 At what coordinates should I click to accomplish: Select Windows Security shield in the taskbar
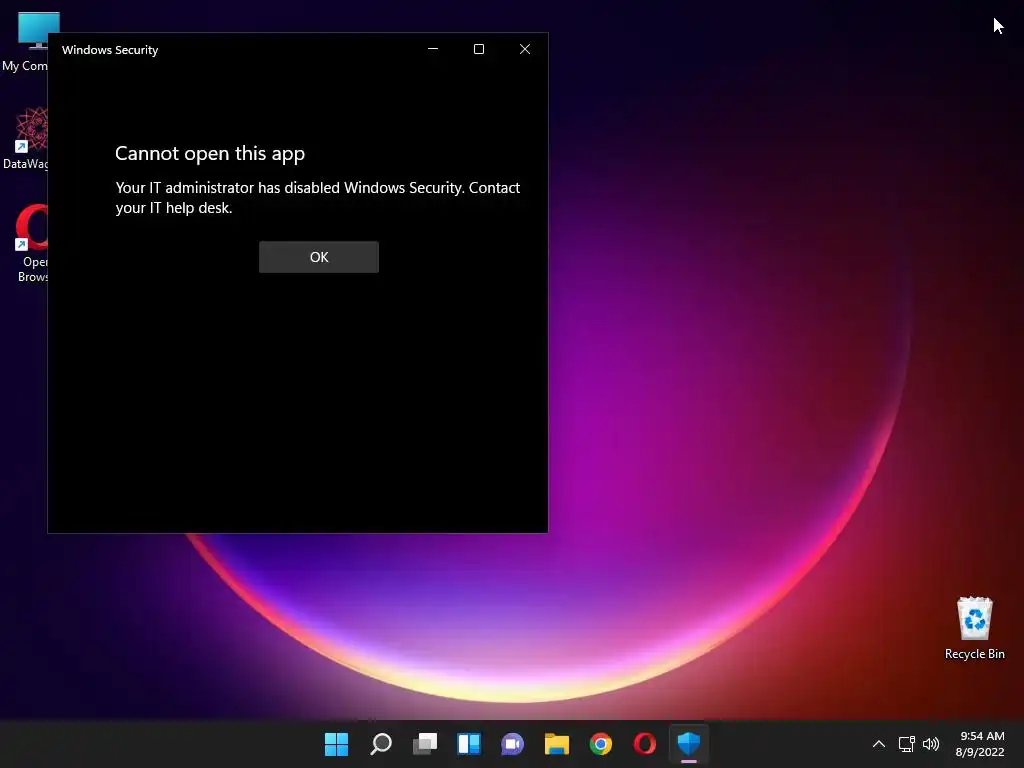click(689, 744)
